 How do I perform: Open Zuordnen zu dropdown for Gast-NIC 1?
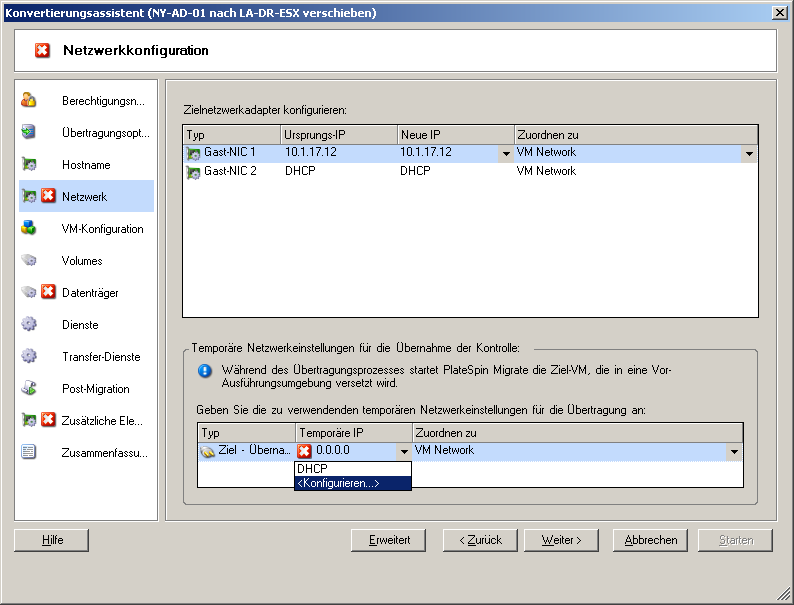(x=749, y=153)
